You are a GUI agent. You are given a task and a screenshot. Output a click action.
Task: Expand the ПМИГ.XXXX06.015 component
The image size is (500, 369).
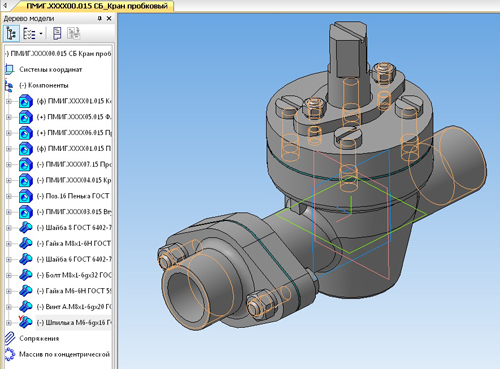pos(9,133)
